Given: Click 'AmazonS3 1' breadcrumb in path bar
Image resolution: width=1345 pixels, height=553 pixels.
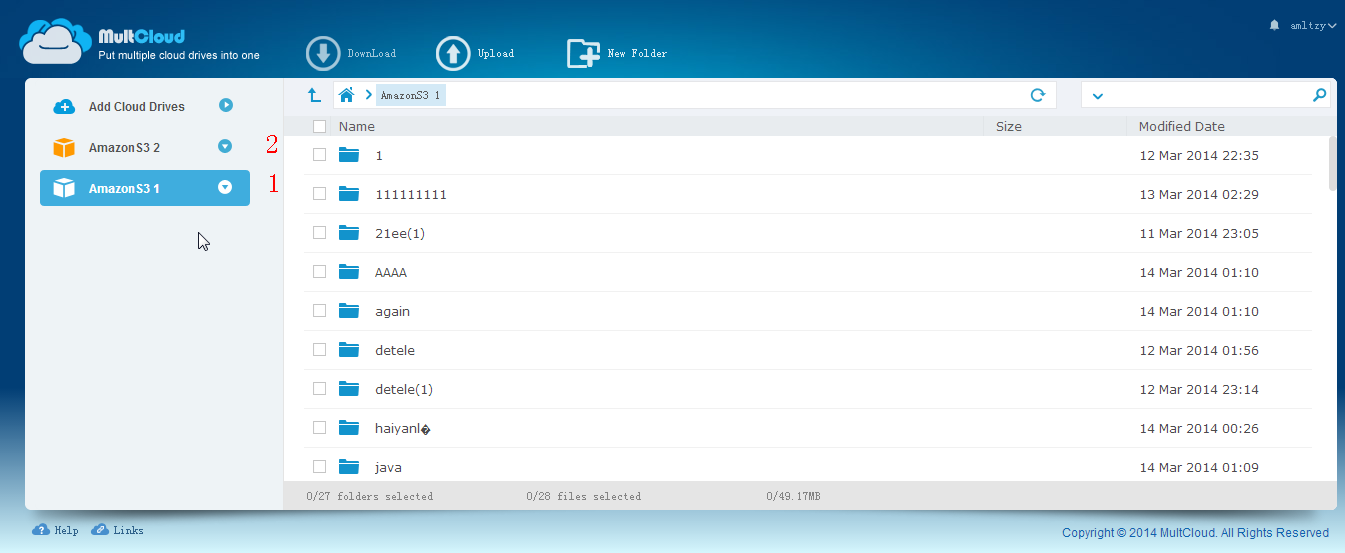Looking at the screenshot, I should (x=411, y=96).
